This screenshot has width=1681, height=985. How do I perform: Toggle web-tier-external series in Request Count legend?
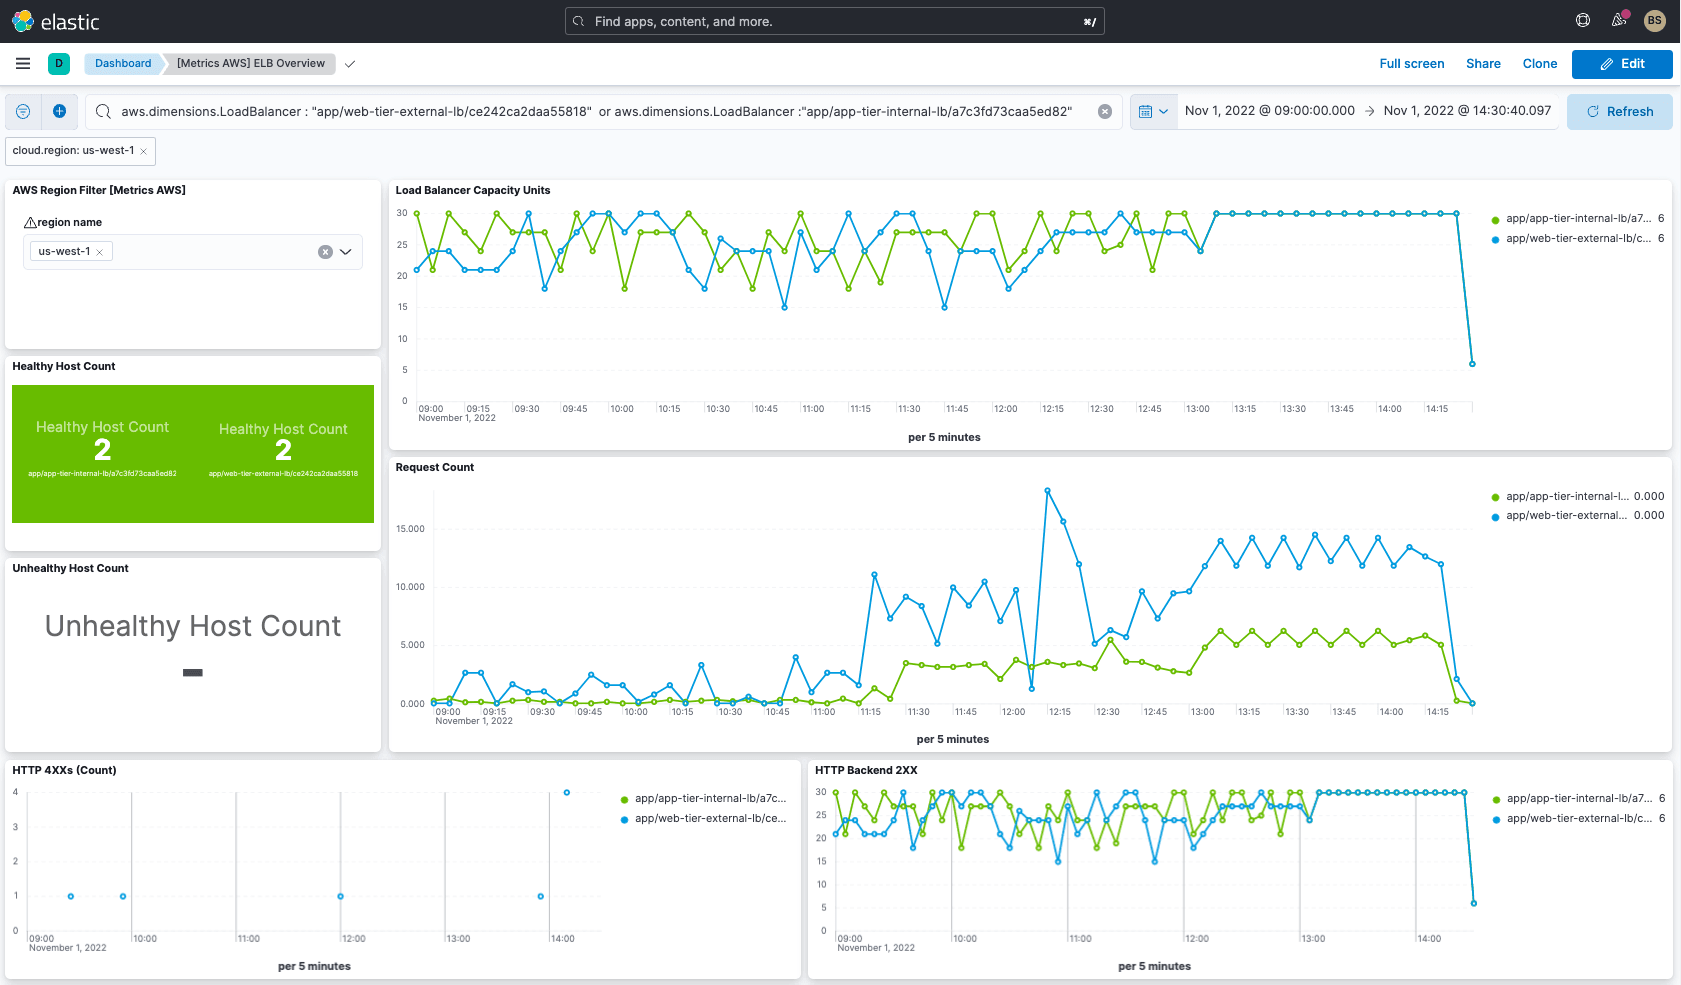[1566, 516]
